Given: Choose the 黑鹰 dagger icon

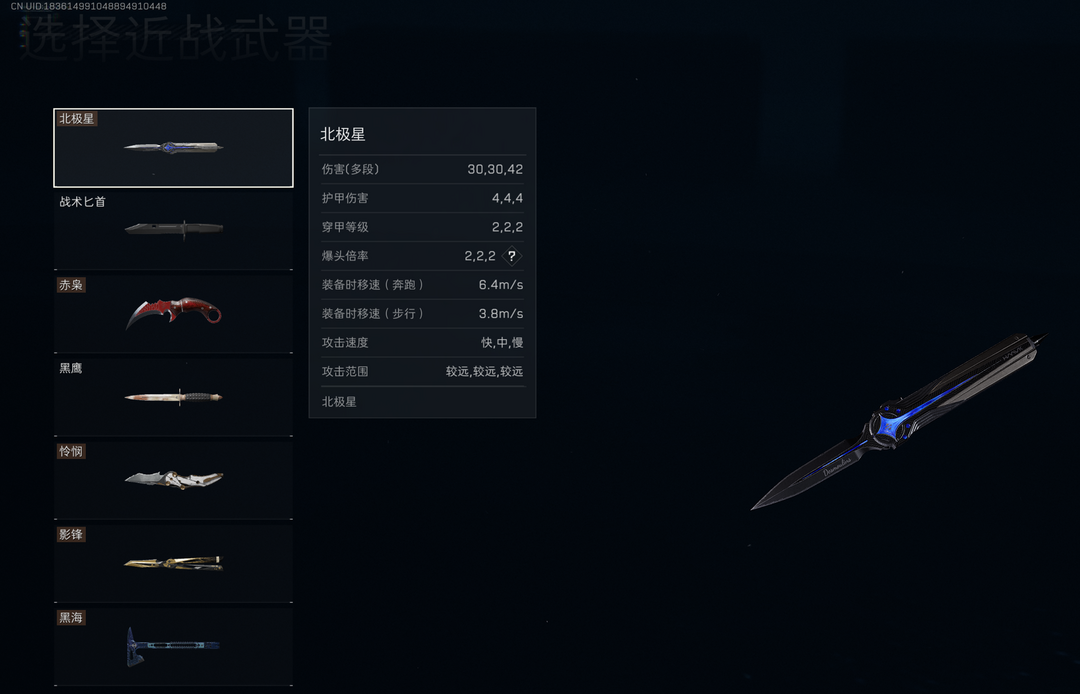Looking at the screenshot, I should (x=174, y=397).
